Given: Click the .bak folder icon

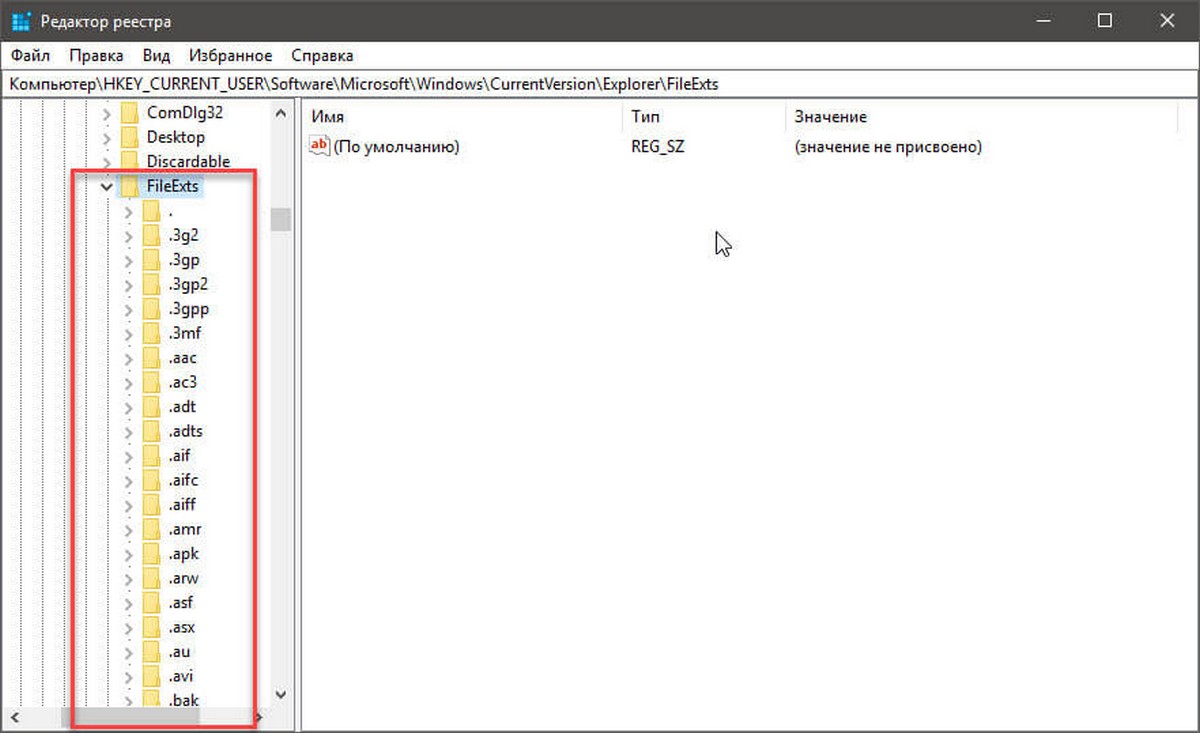Looking at the screenshot, I should click(x=151, y=700).
